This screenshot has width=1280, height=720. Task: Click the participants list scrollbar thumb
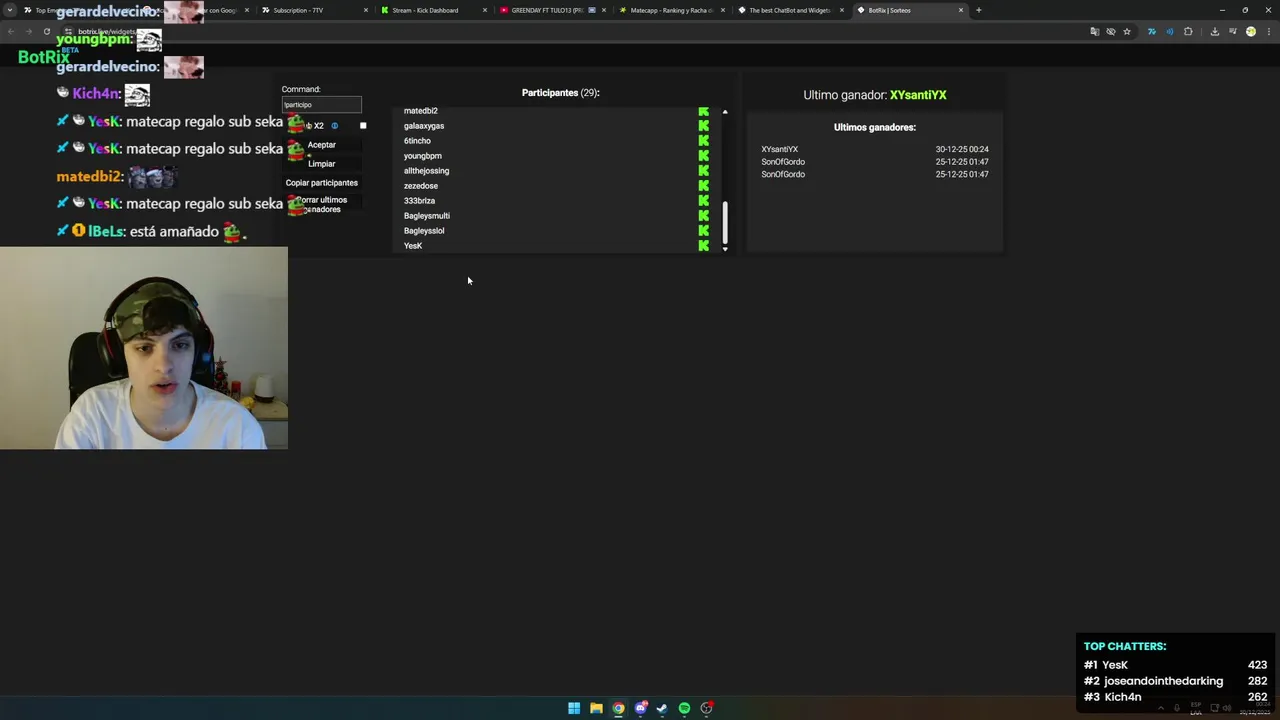(x=725, y=222)
